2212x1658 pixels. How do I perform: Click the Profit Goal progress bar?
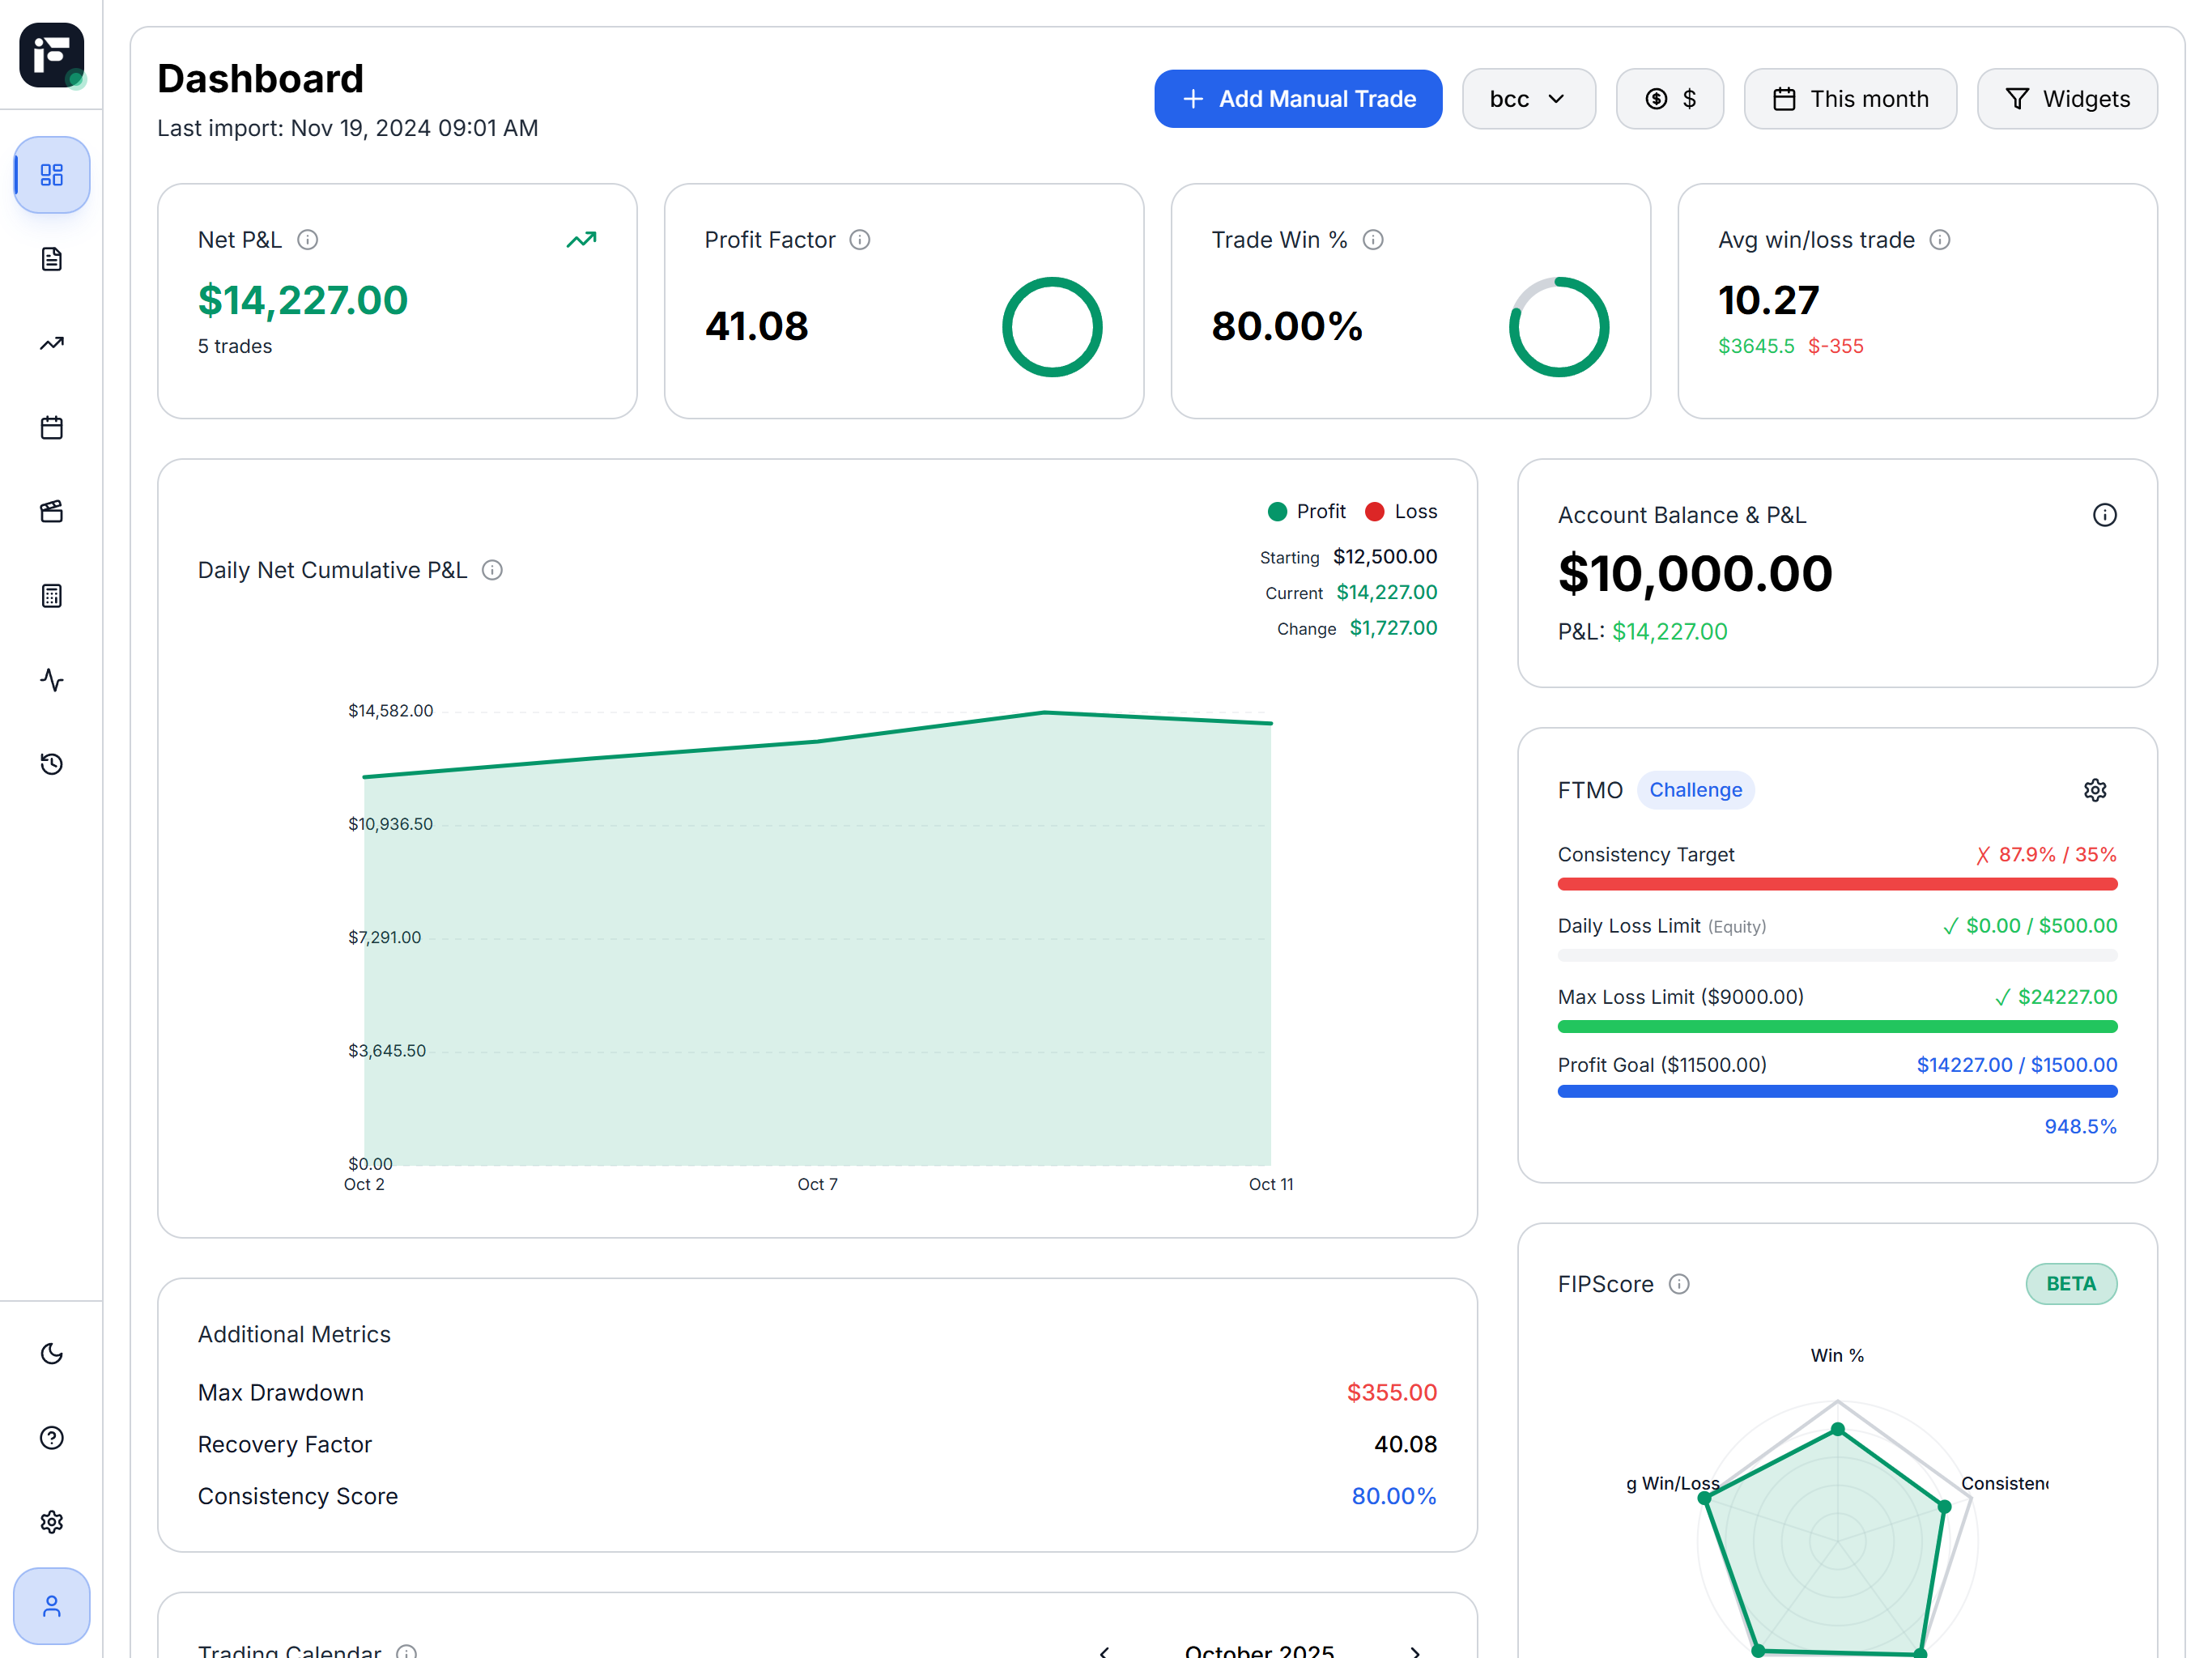pos(1836,1091)
